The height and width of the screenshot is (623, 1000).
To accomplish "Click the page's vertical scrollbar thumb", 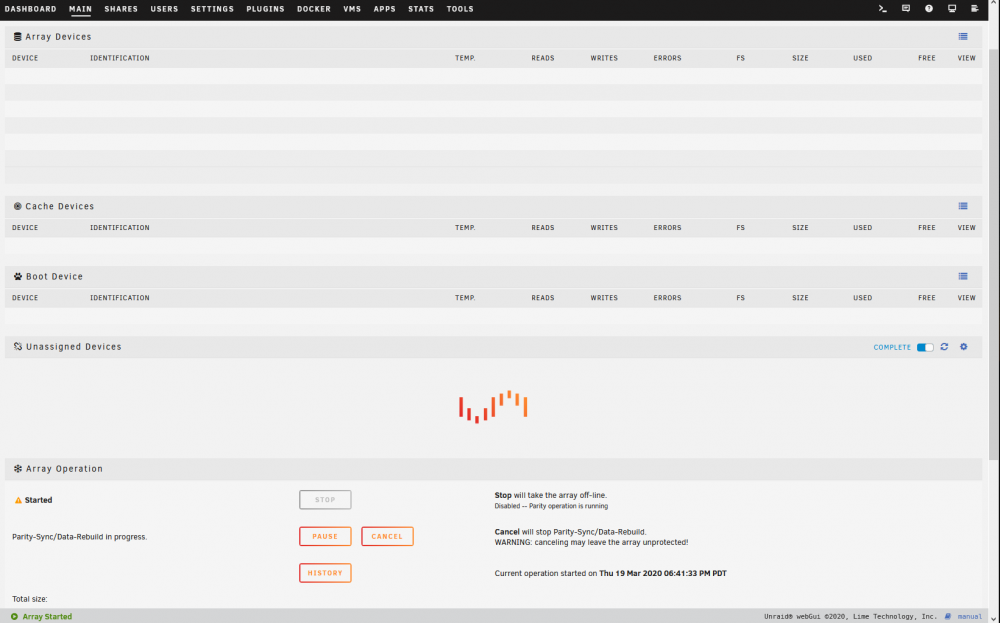I will coord(994,255).
